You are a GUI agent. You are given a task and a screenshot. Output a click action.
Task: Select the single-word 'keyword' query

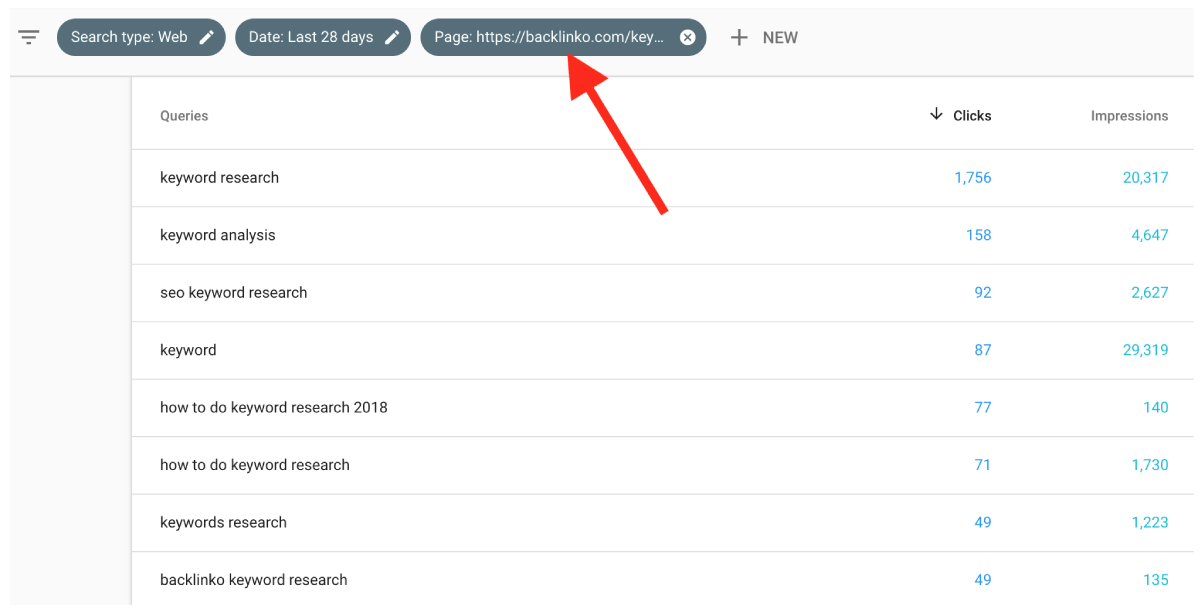pyautogui.click(x=188, y=350)
